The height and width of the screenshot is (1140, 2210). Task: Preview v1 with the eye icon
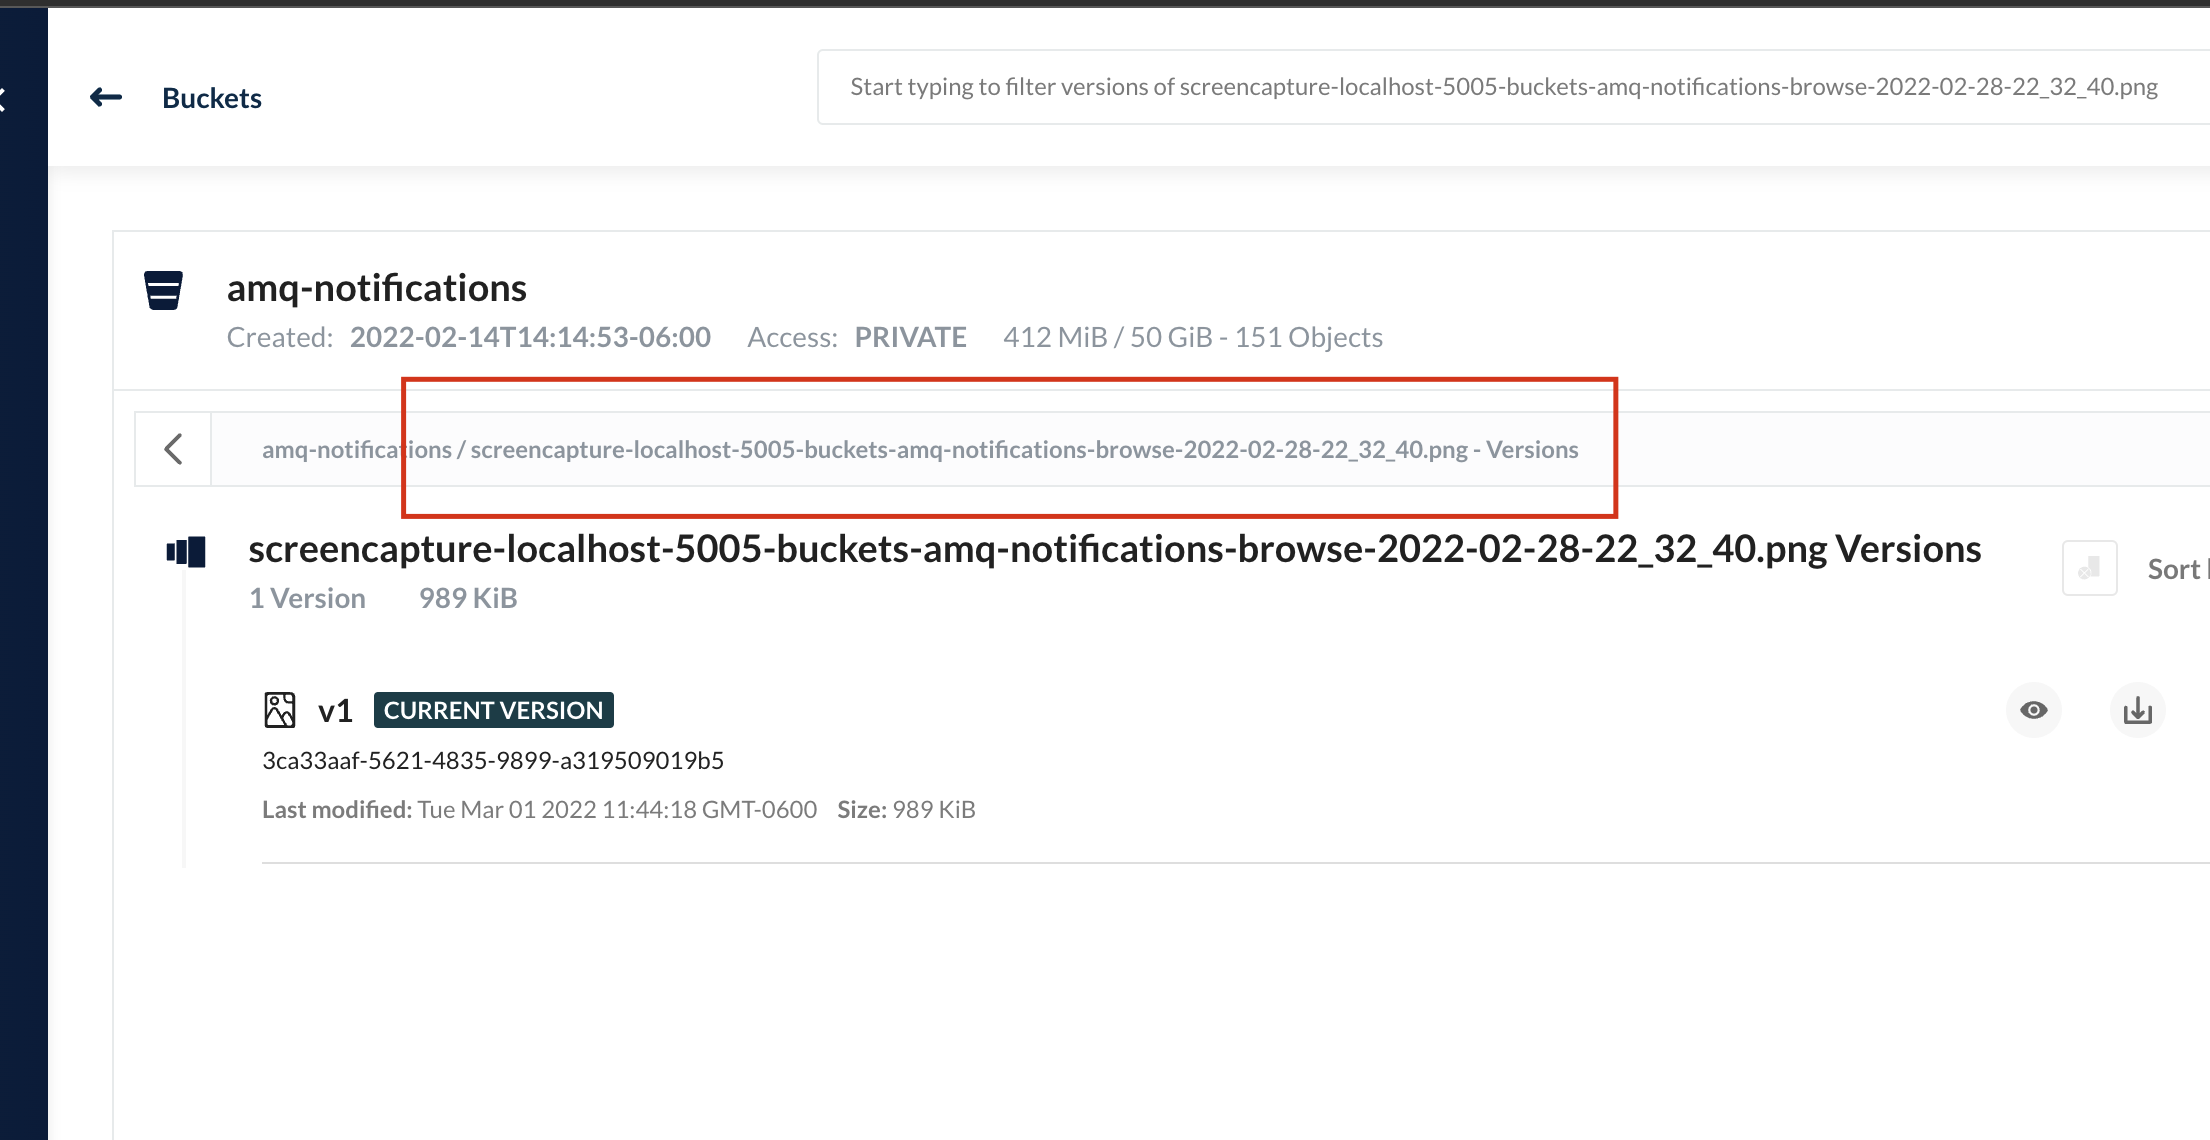click(x=2033, y=710)
